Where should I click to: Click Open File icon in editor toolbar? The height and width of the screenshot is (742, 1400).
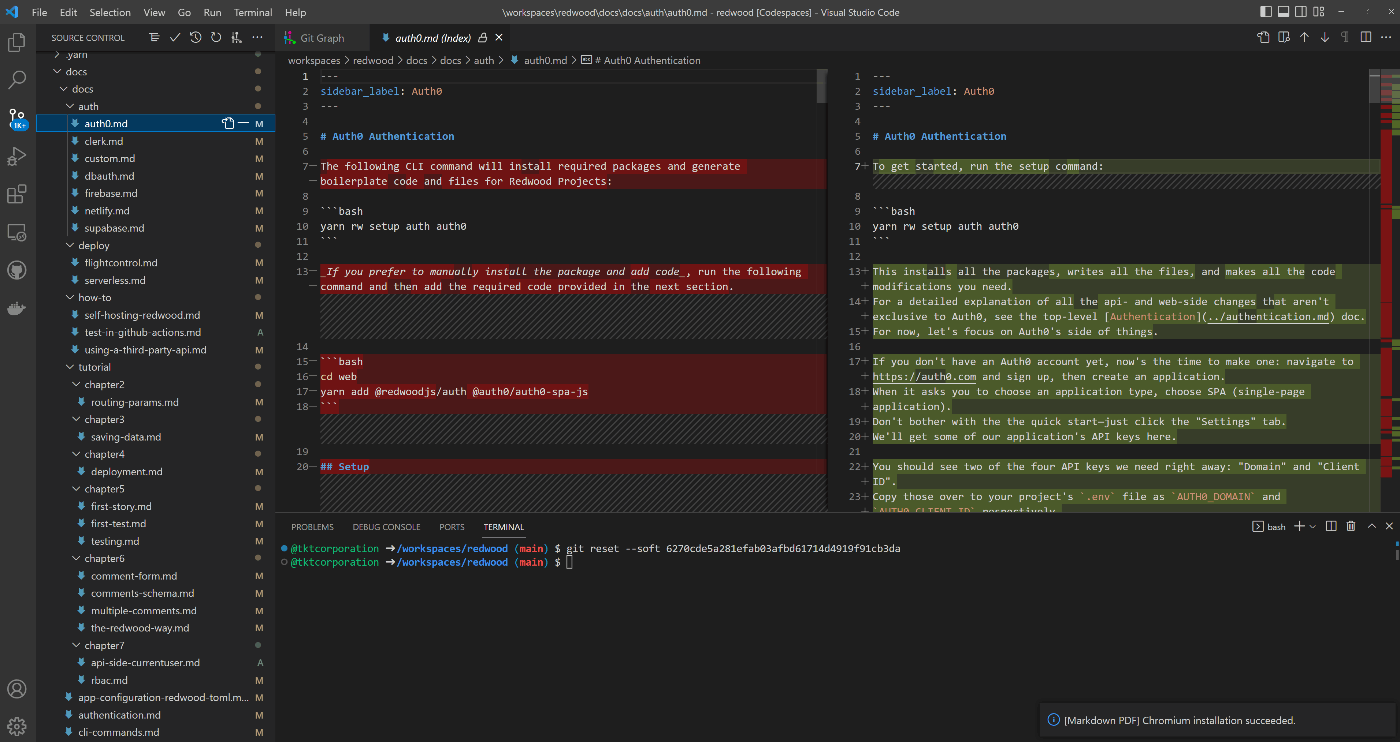pos(1263,37)
